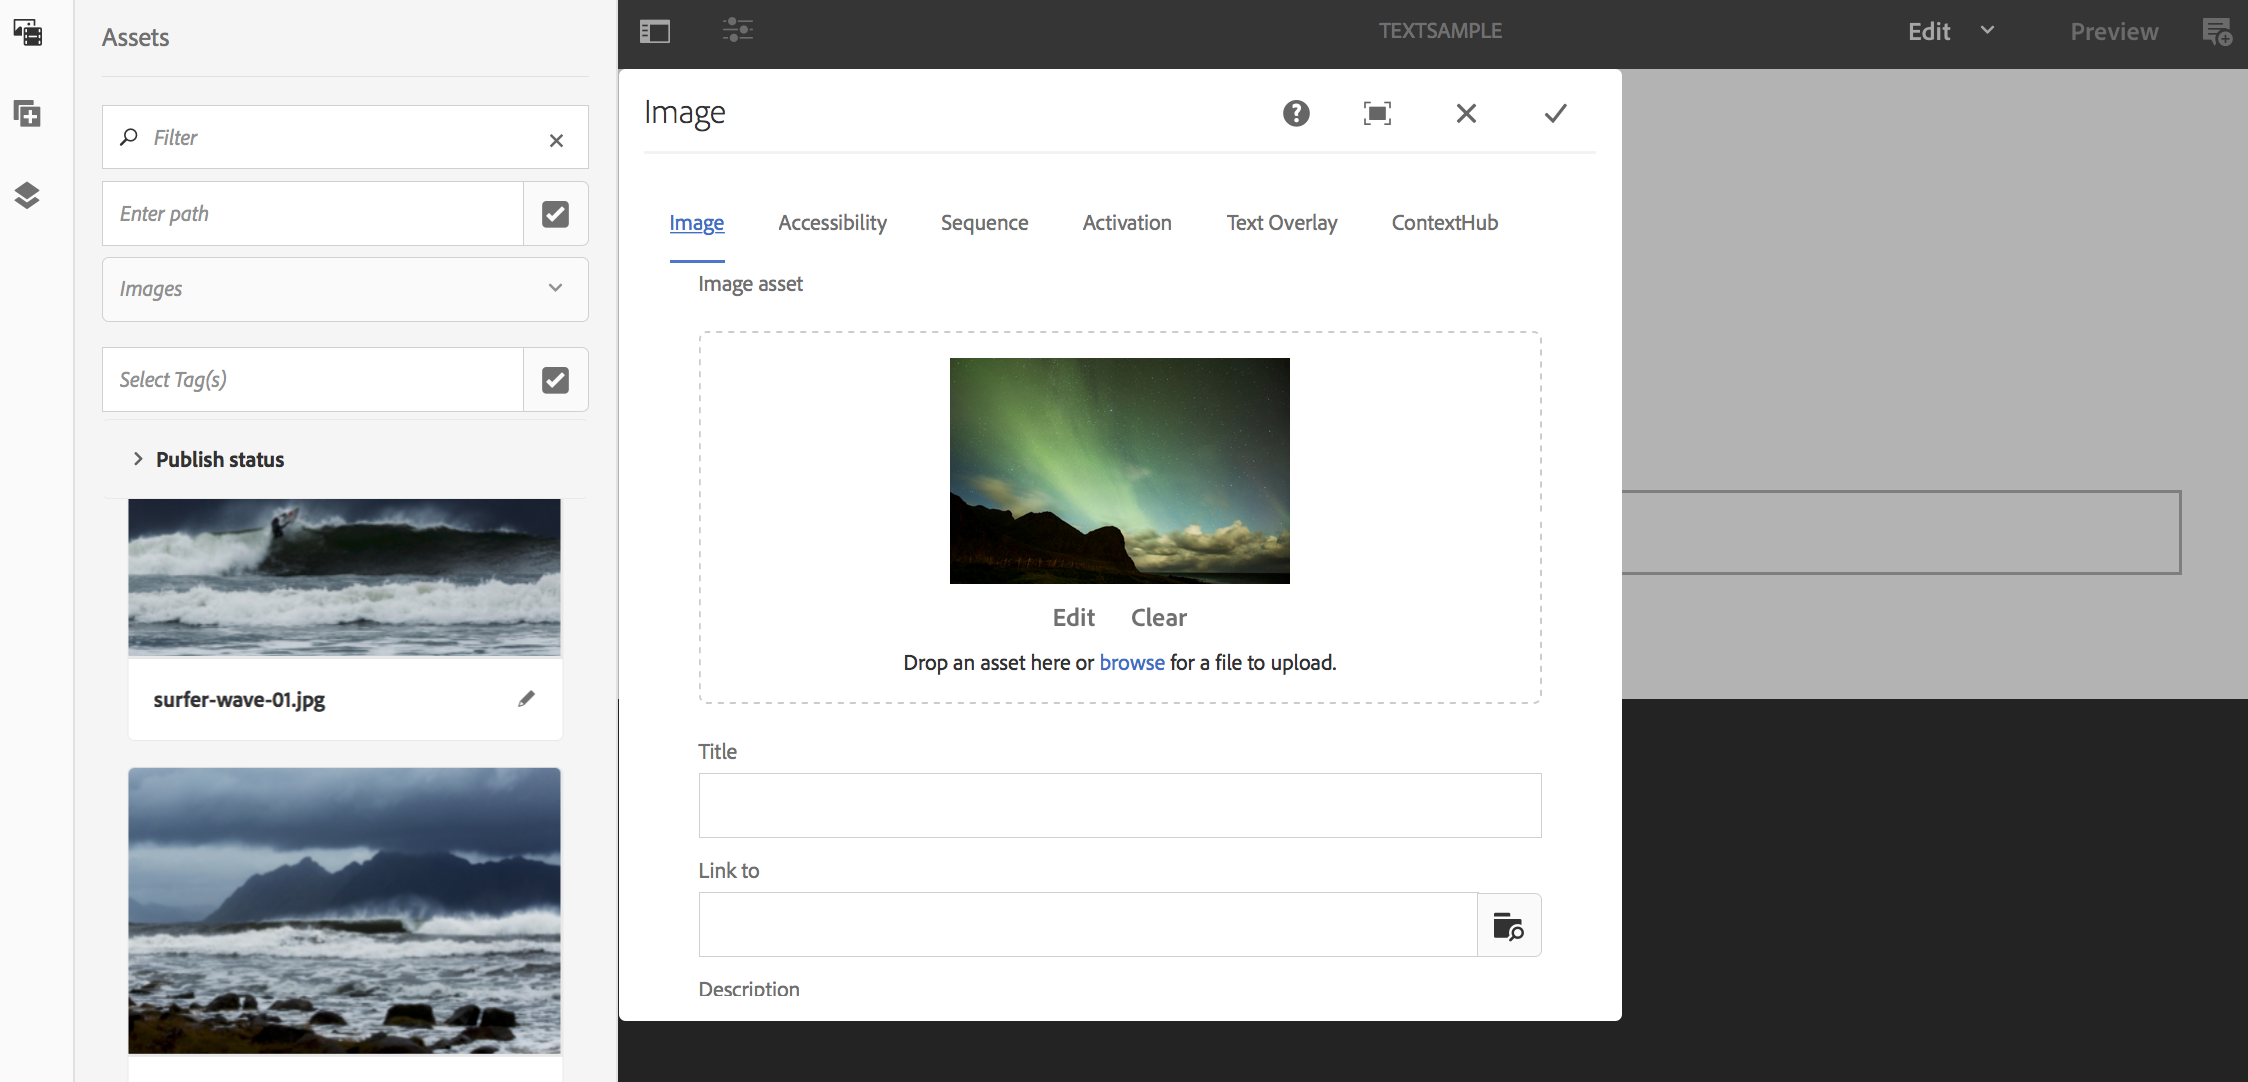Screen dimensions: 2248x1082
Task: Open the Content Tree layers icon
Action: [28, 195]
